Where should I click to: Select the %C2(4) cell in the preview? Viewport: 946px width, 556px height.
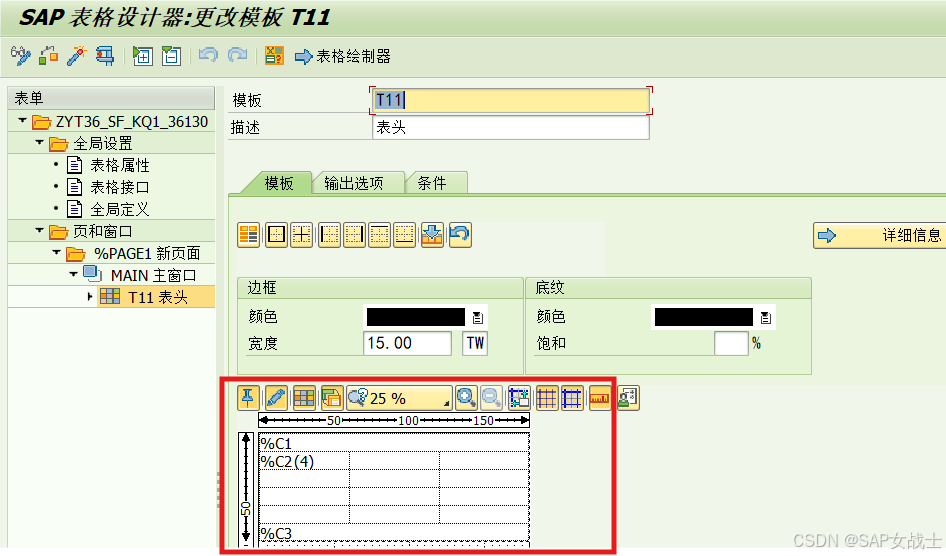click(304, 461)
